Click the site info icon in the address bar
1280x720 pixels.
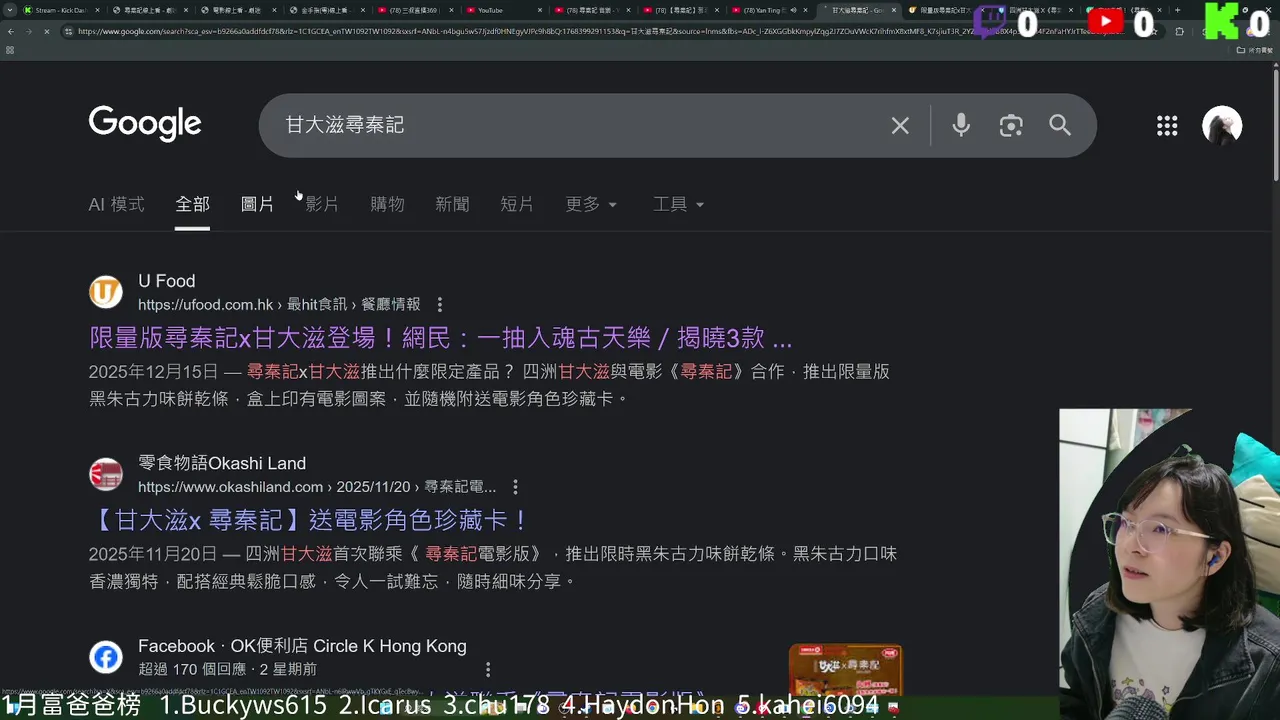click(68, 31)
